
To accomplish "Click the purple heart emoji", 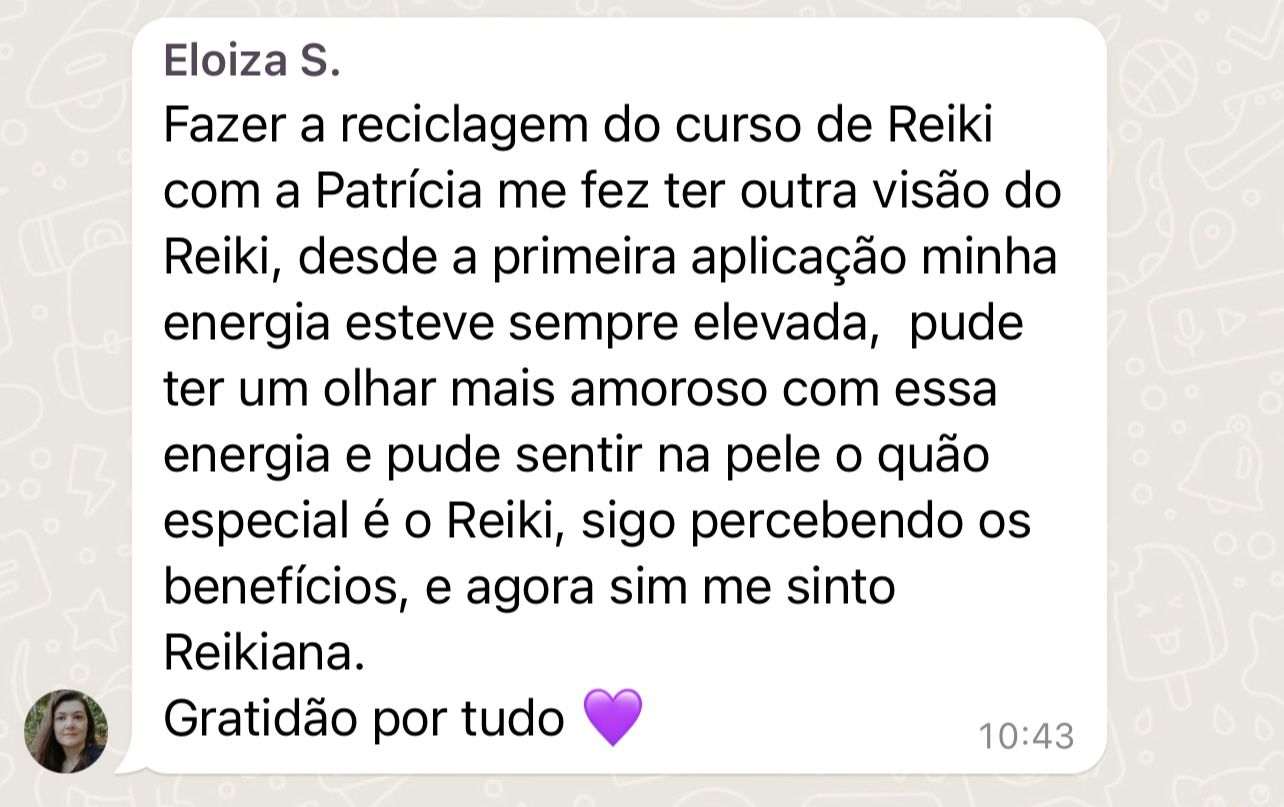I will tap(612, 717).
